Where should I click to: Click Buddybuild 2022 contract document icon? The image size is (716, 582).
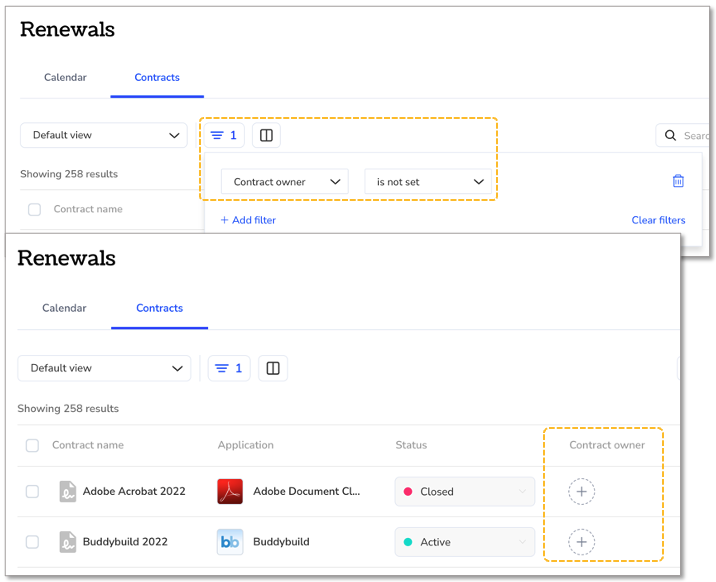click(68, 542)
